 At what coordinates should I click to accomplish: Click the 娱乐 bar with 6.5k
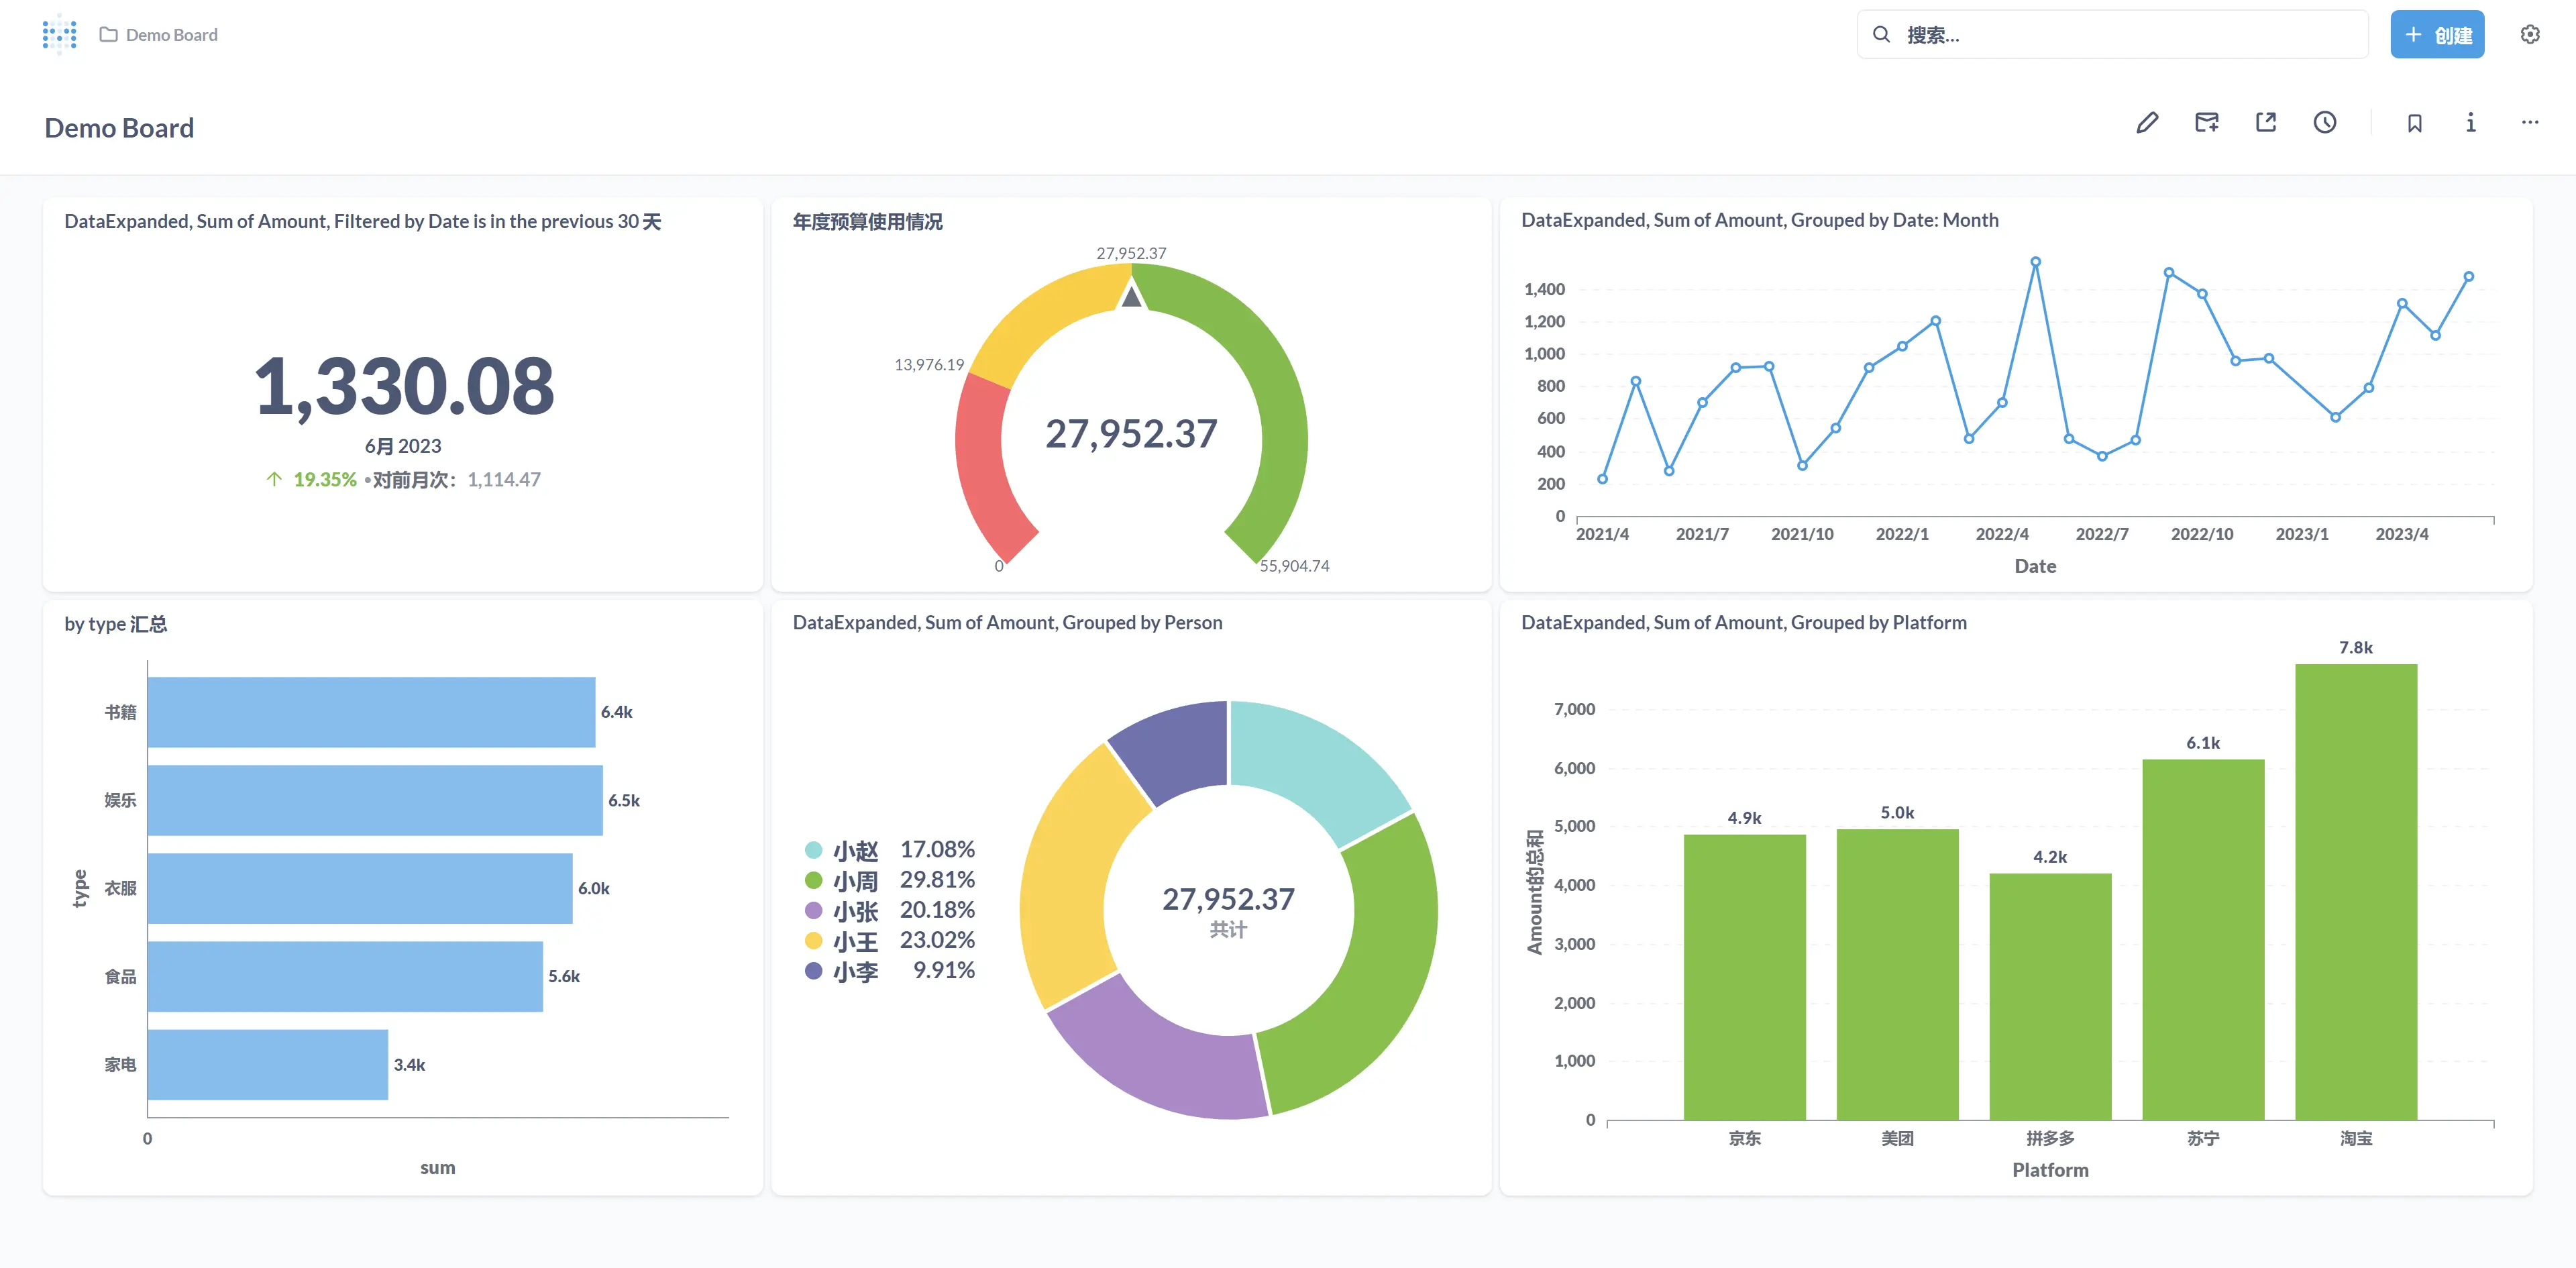[375, 800]
